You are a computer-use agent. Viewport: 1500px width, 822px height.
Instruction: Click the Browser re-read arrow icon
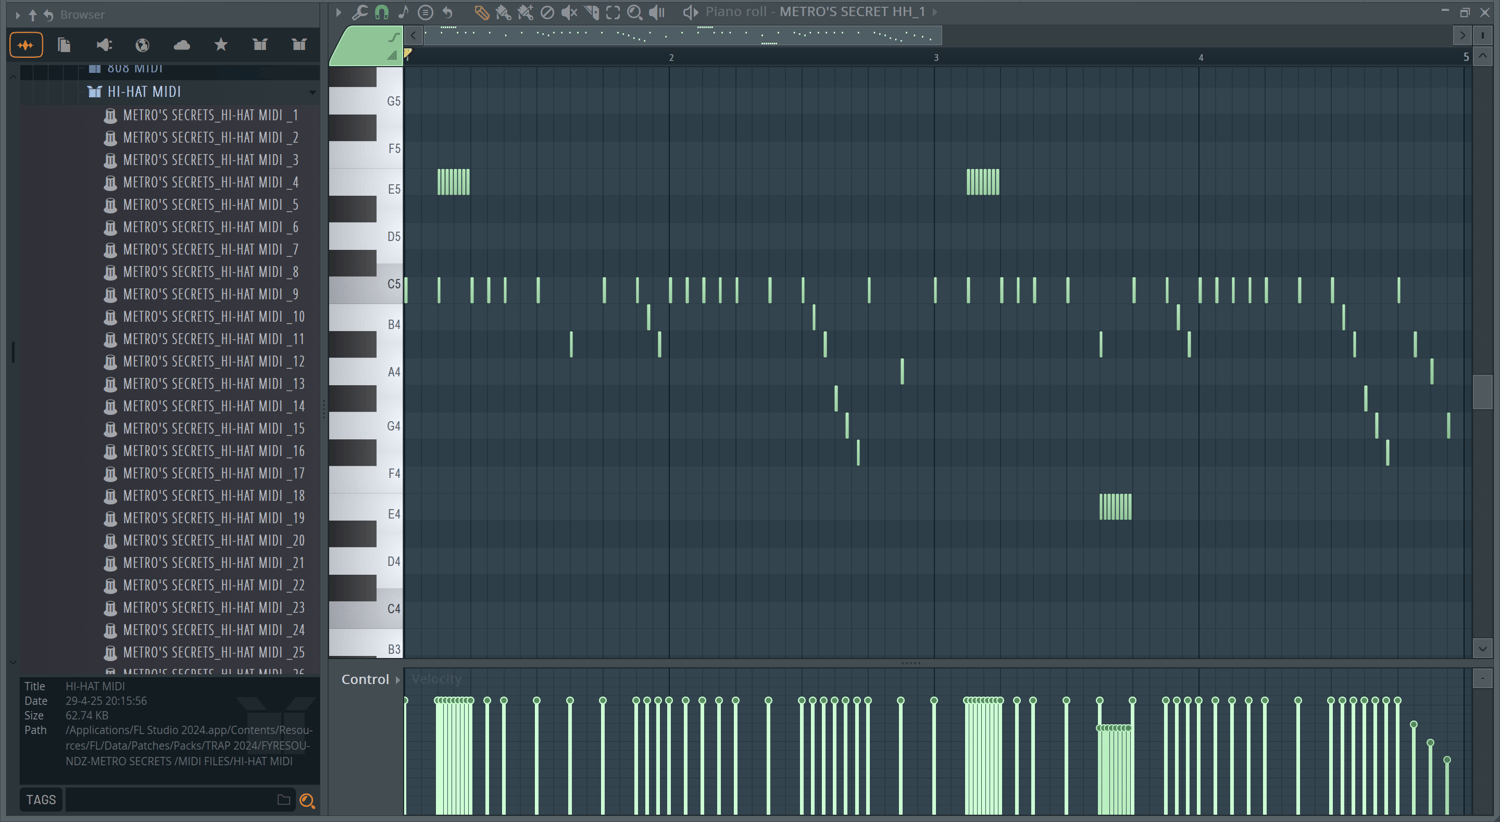pyautogui.click(x=48, y=15)
